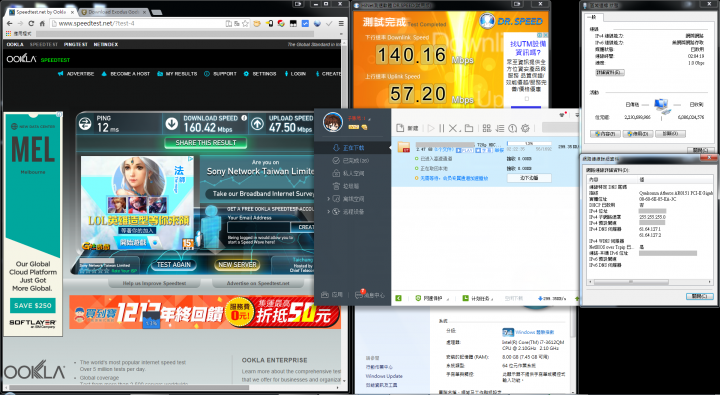Click clock schedule icon in download toolbar
This screenshot has height=395, width=720.
512,128
